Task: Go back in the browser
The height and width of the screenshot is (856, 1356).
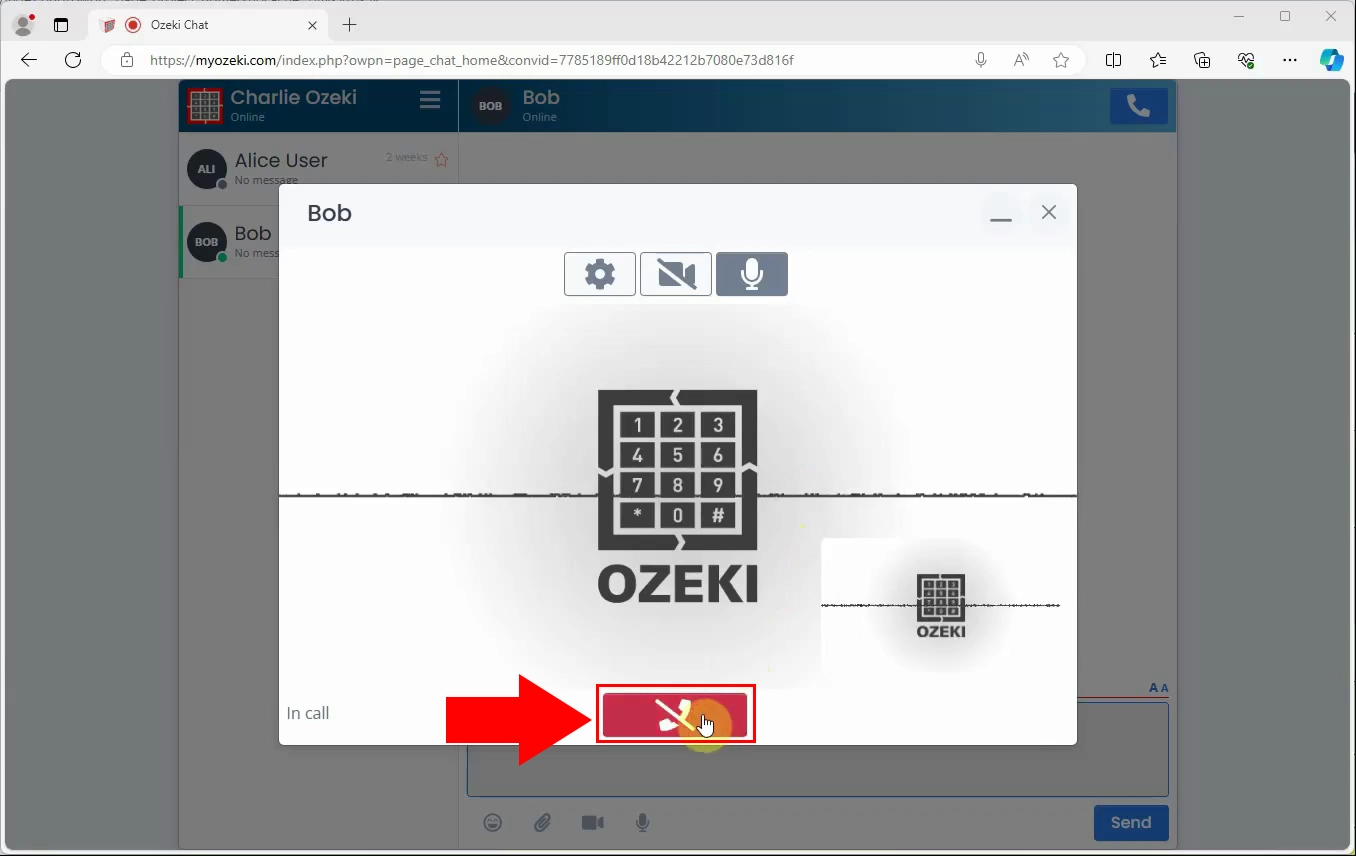Action: coord(29,60)
